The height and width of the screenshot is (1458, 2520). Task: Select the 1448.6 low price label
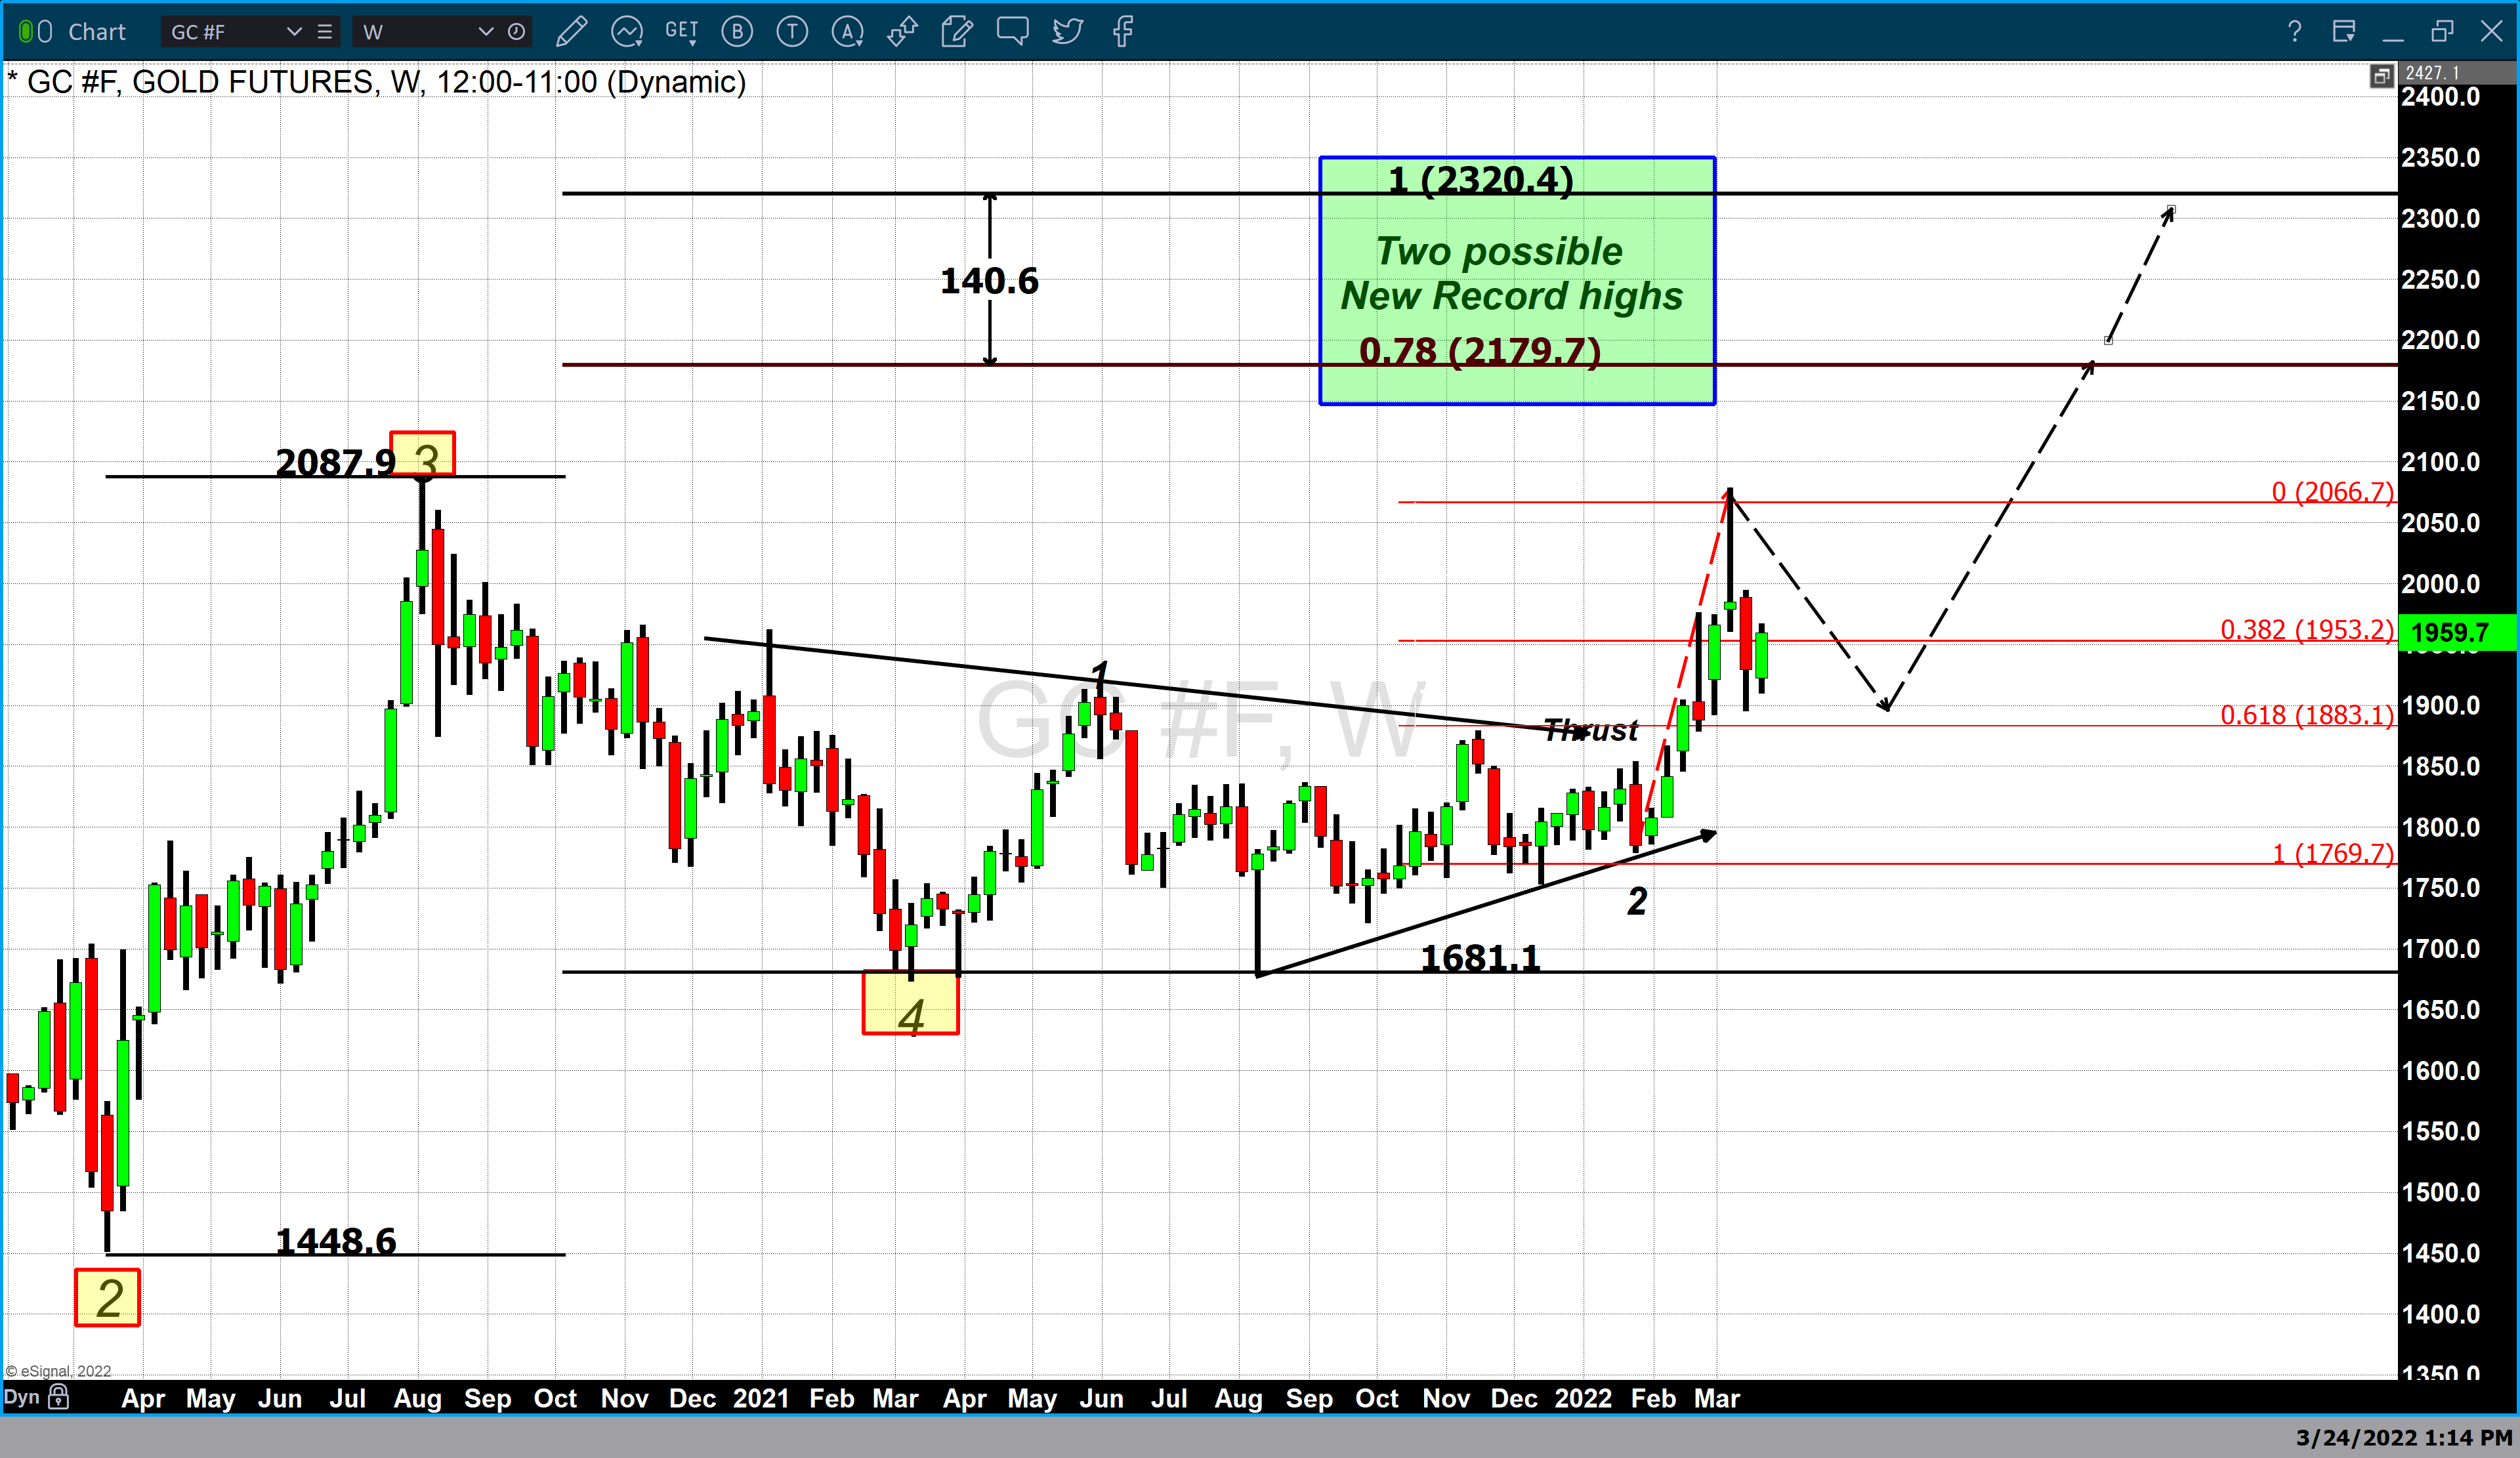(335, 1241)
